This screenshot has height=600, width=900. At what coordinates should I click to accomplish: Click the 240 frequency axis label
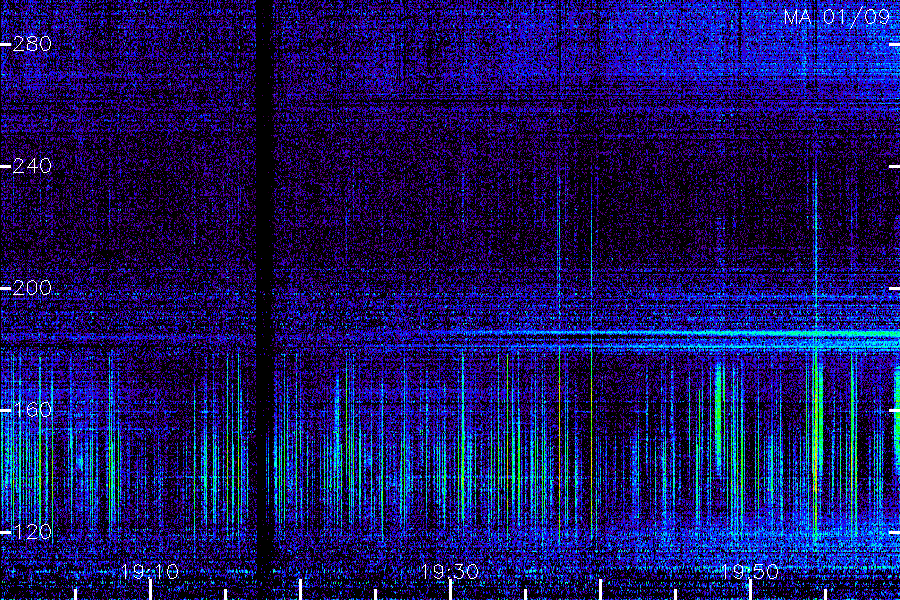point(32,167)
